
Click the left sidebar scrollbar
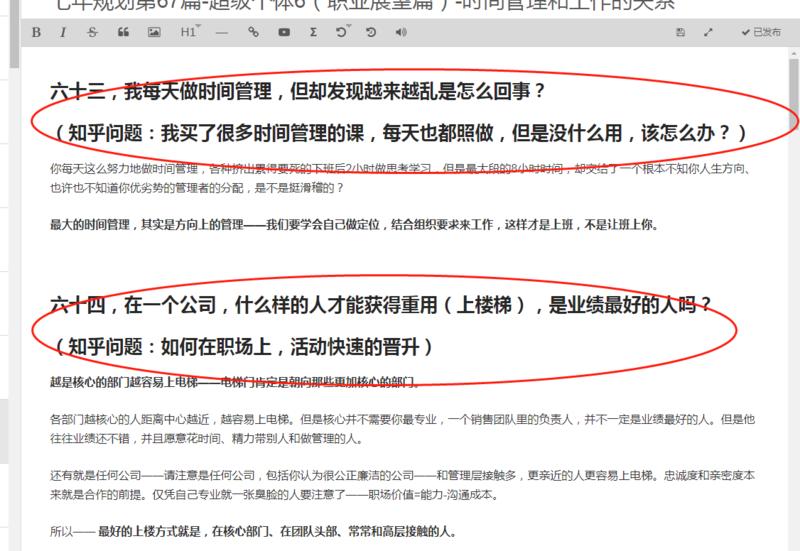click(x=14, y=34)
